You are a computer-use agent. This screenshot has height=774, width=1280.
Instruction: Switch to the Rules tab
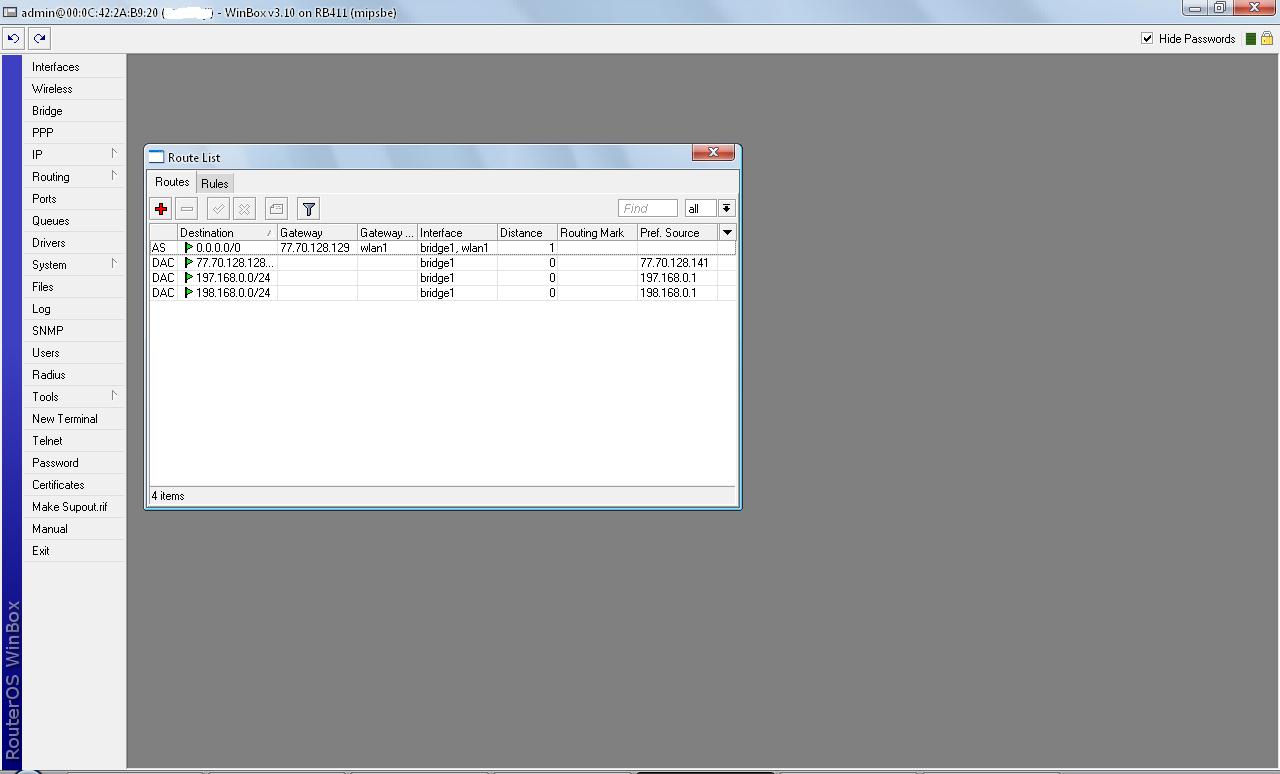tap(214, 183)
